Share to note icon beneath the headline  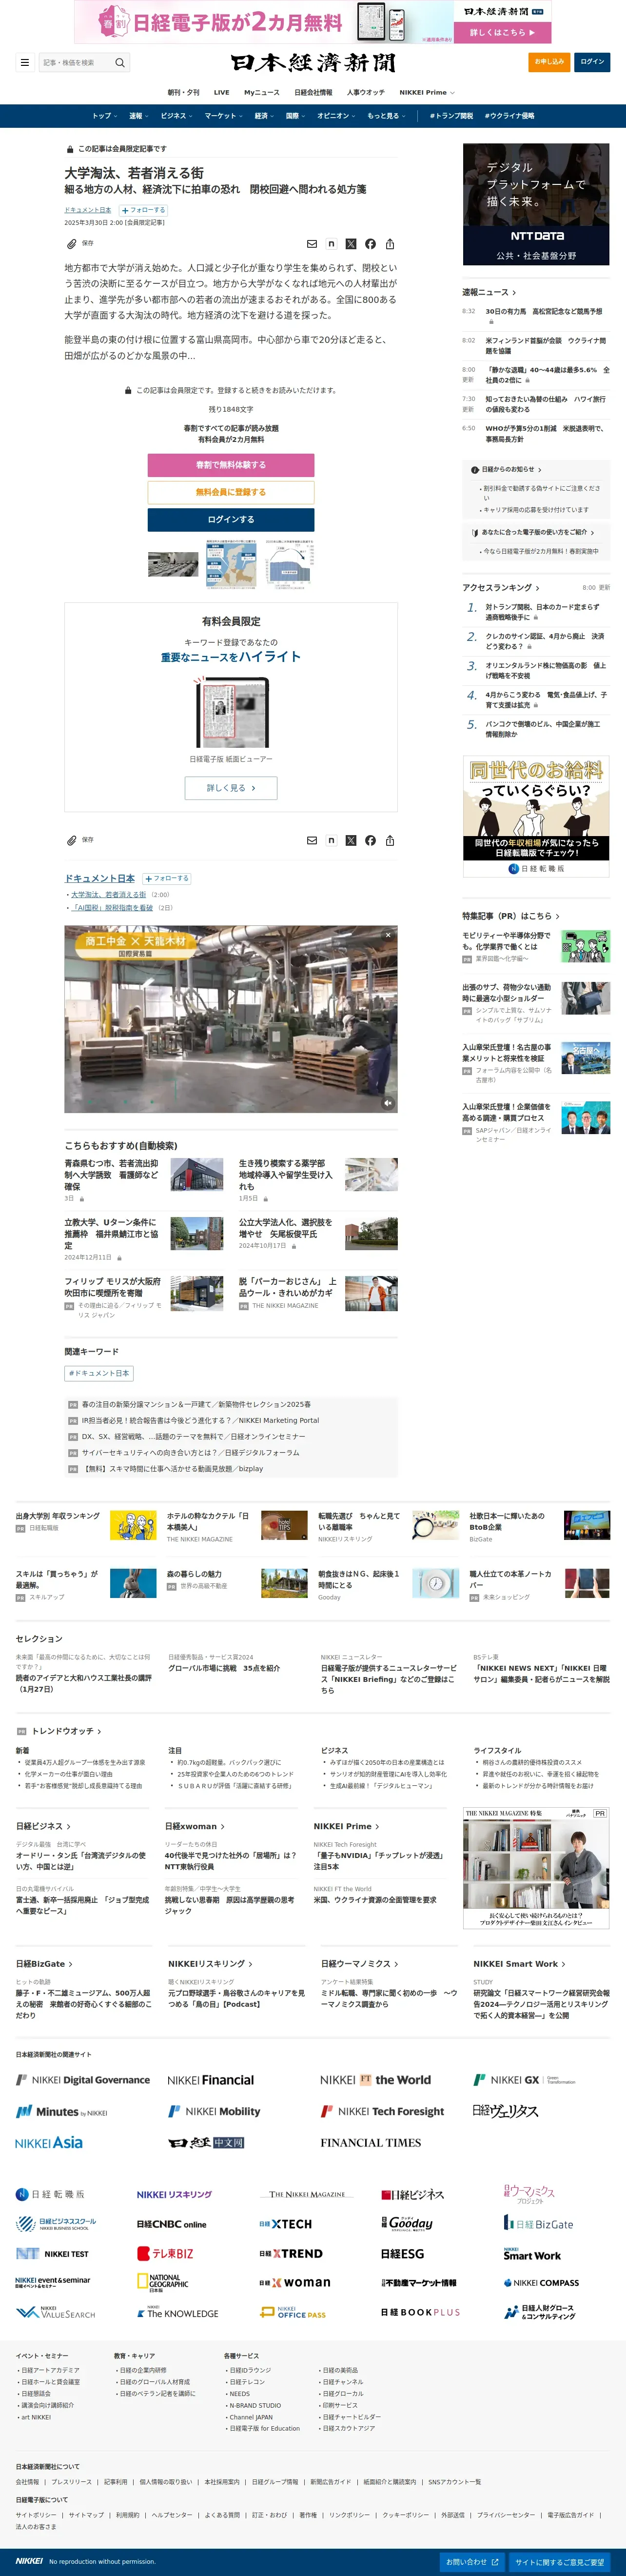[x=331, y=244]
